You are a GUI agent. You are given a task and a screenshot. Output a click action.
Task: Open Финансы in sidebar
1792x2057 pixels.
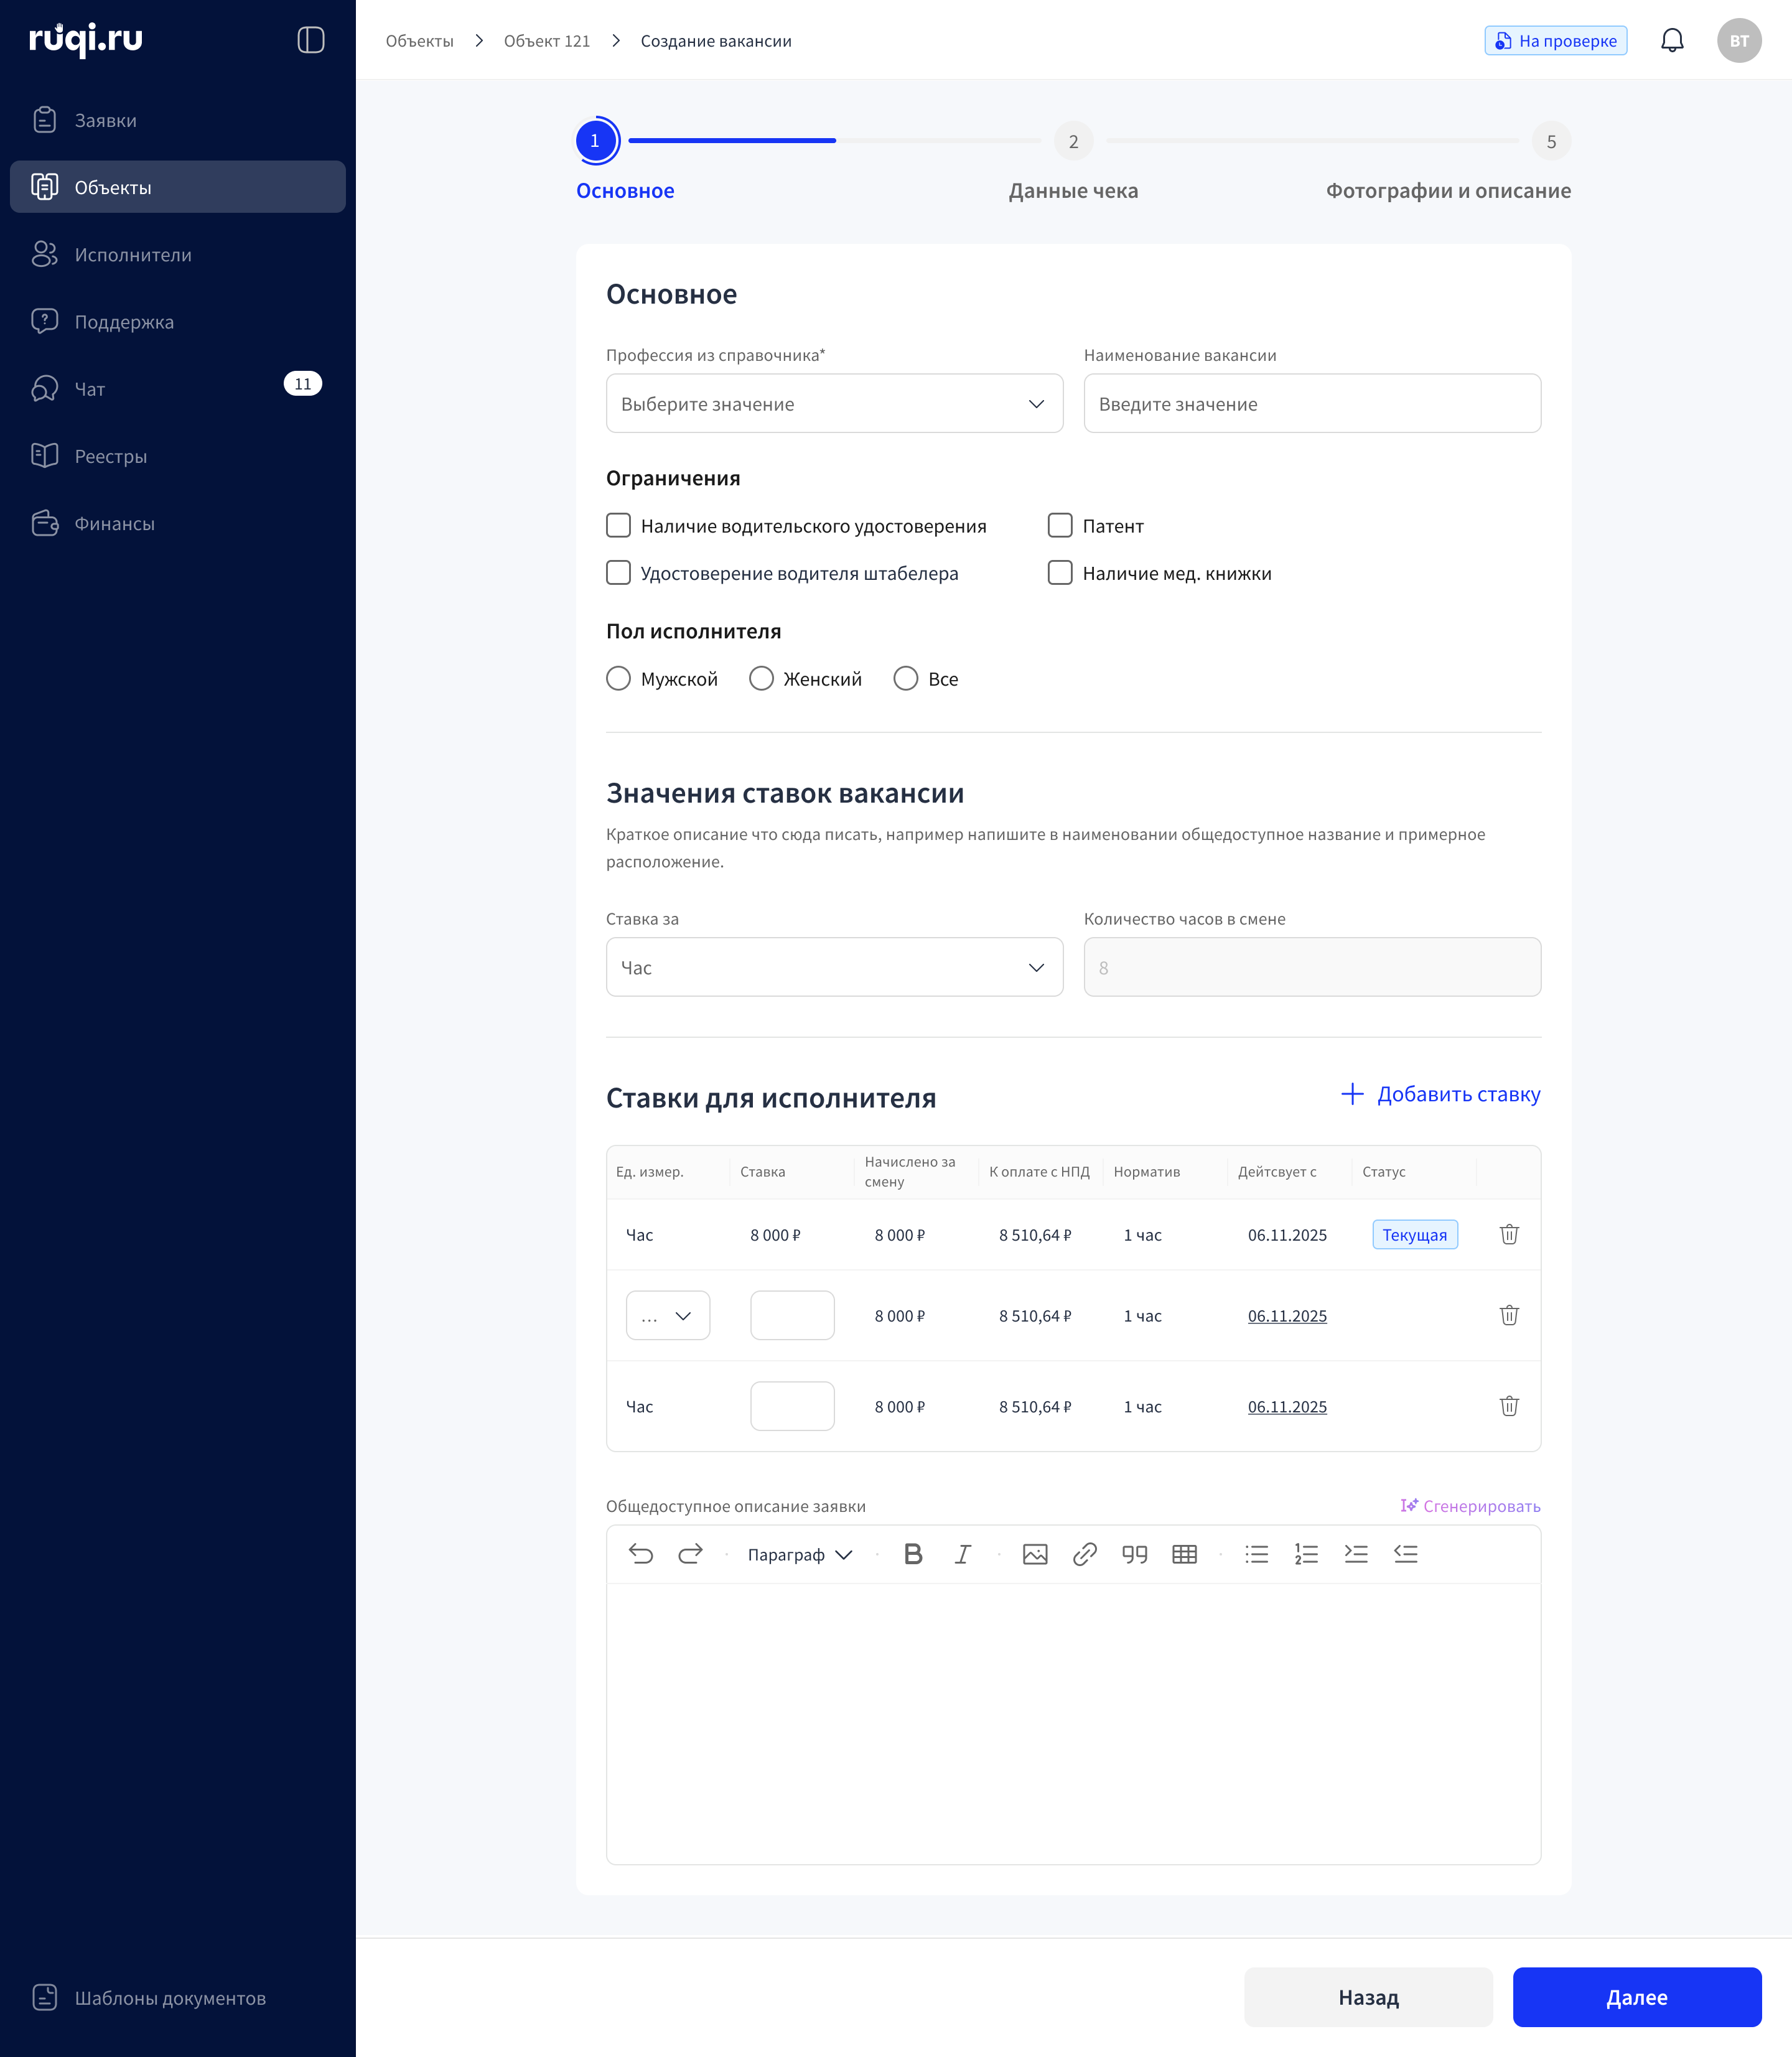[x=178, y=523]
